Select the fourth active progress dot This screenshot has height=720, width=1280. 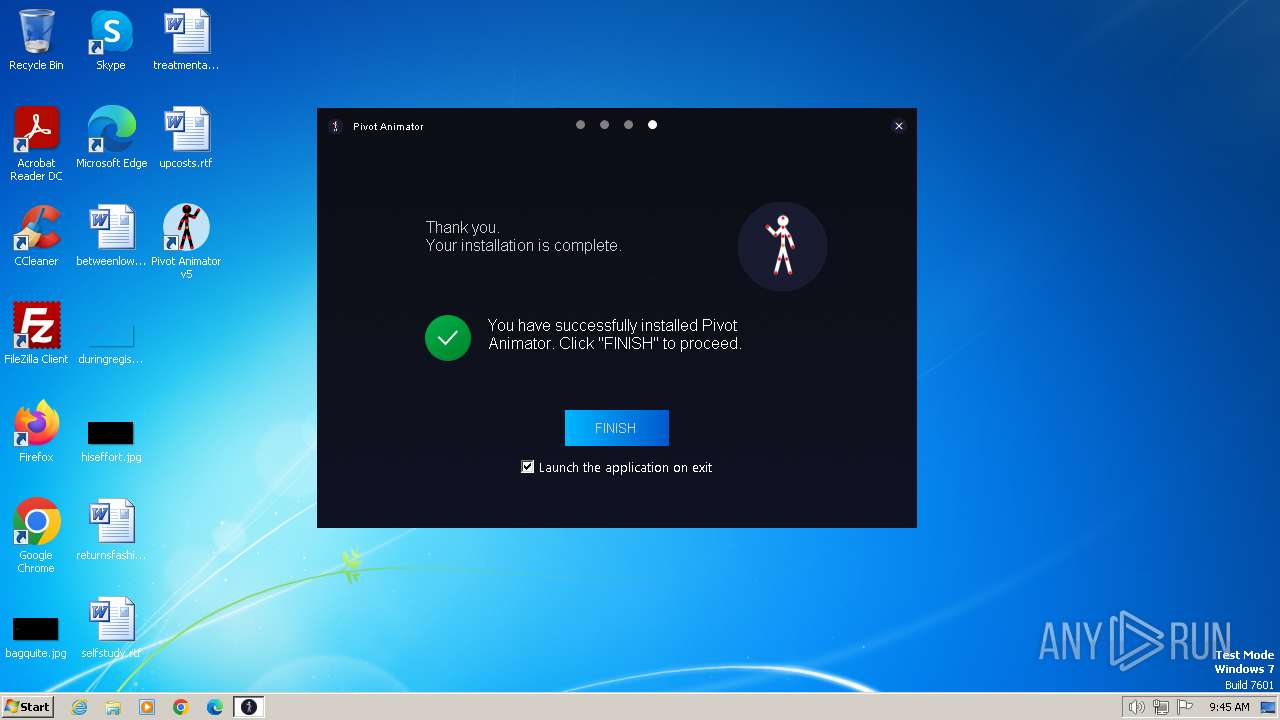point(652,125)
